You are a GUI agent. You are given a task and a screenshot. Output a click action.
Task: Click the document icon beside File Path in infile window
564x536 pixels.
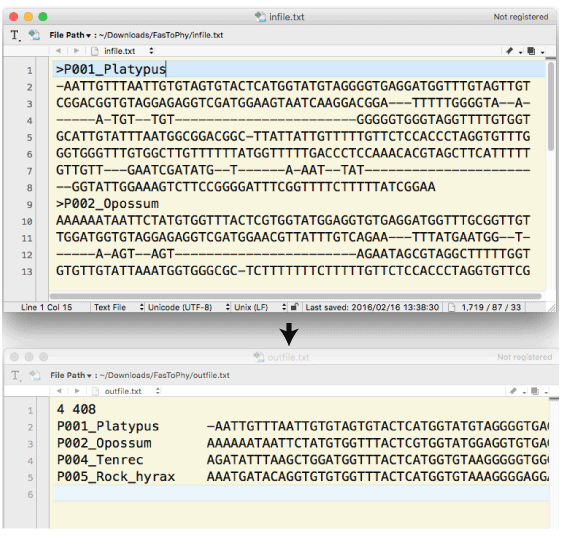click(34, 35)
